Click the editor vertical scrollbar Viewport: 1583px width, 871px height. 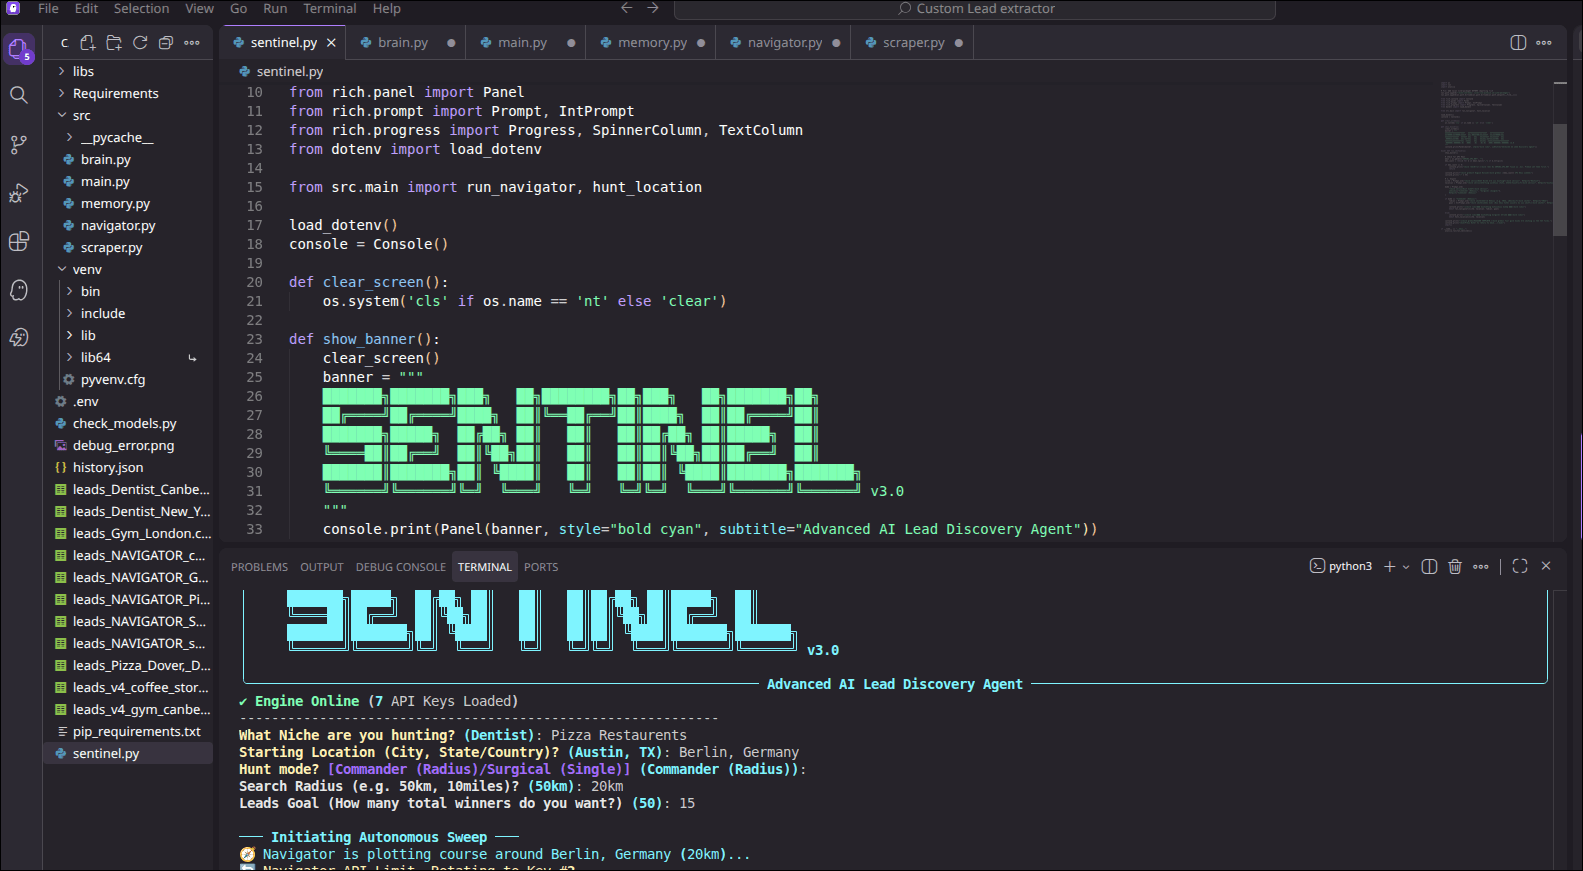1560,180
